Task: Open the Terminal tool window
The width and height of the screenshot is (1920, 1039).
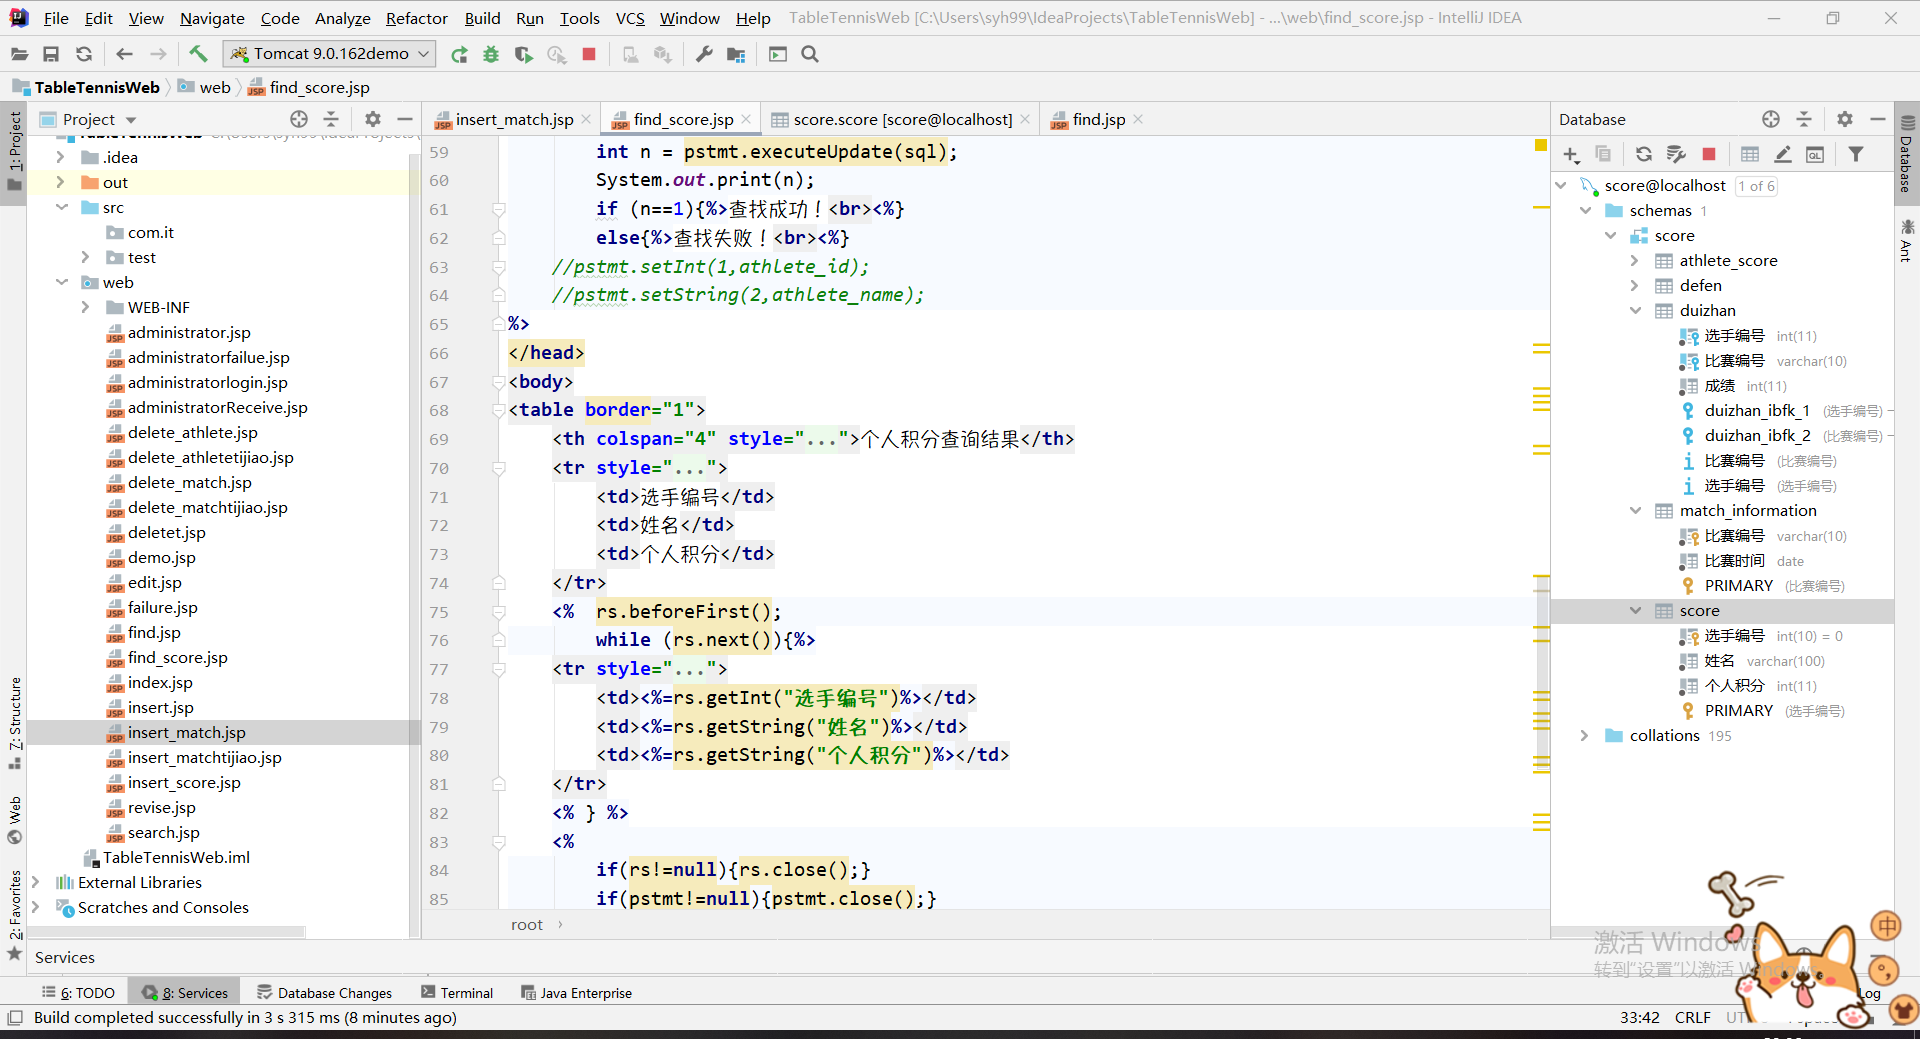Action: tap(457, 993)
